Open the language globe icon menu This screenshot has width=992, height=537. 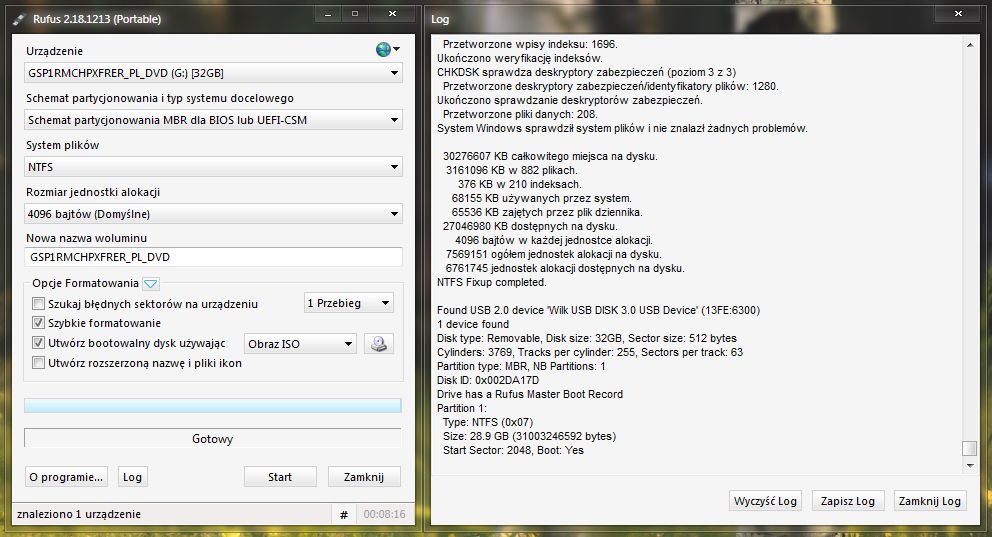point(387,49)
